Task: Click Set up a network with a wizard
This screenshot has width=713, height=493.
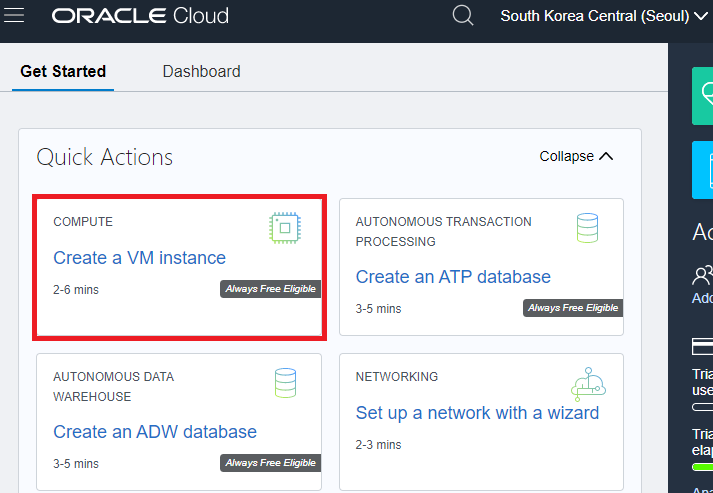Action: tap(477, 413)
